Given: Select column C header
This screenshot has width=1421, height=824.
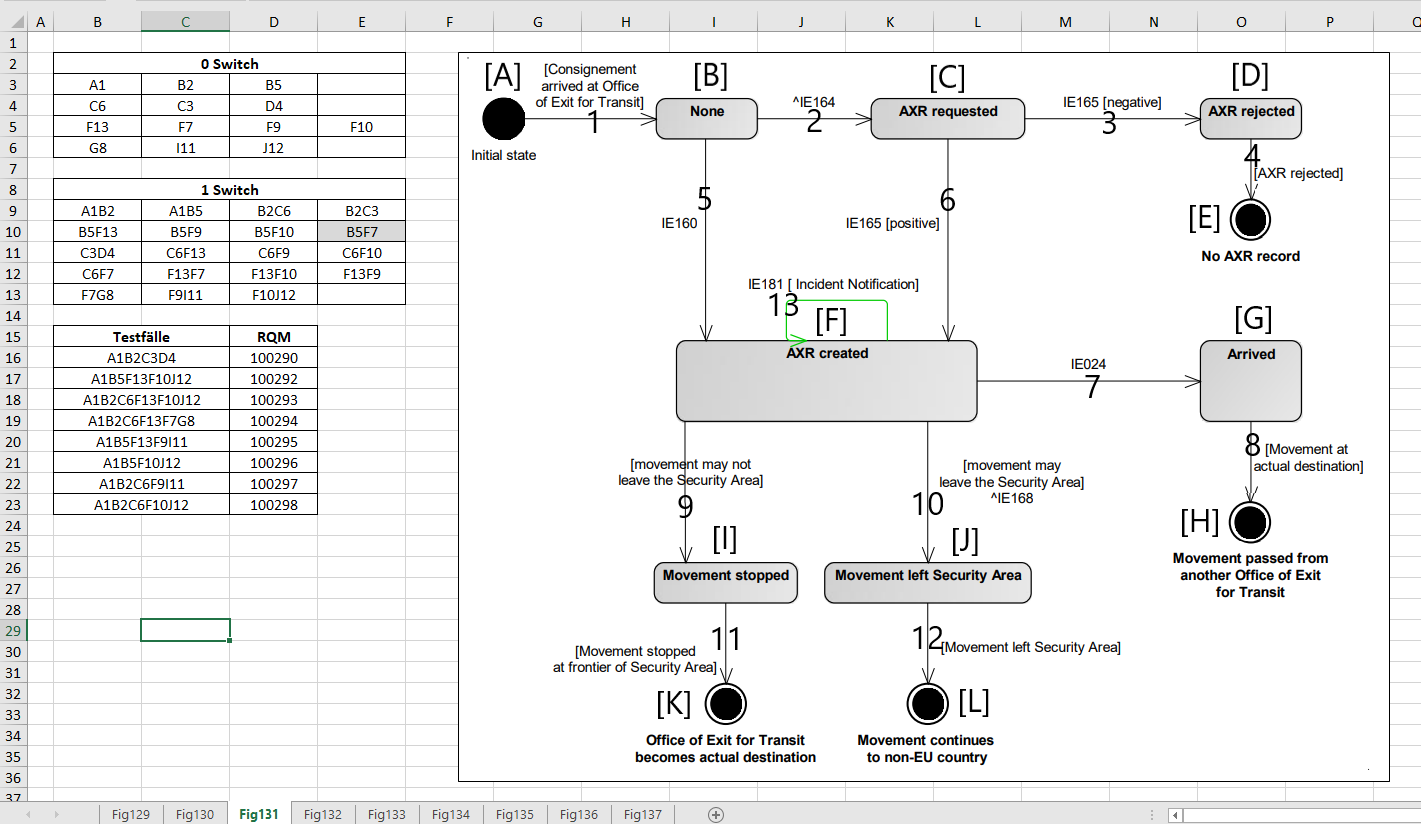Looking at the screenshot, I should point(185,21).
